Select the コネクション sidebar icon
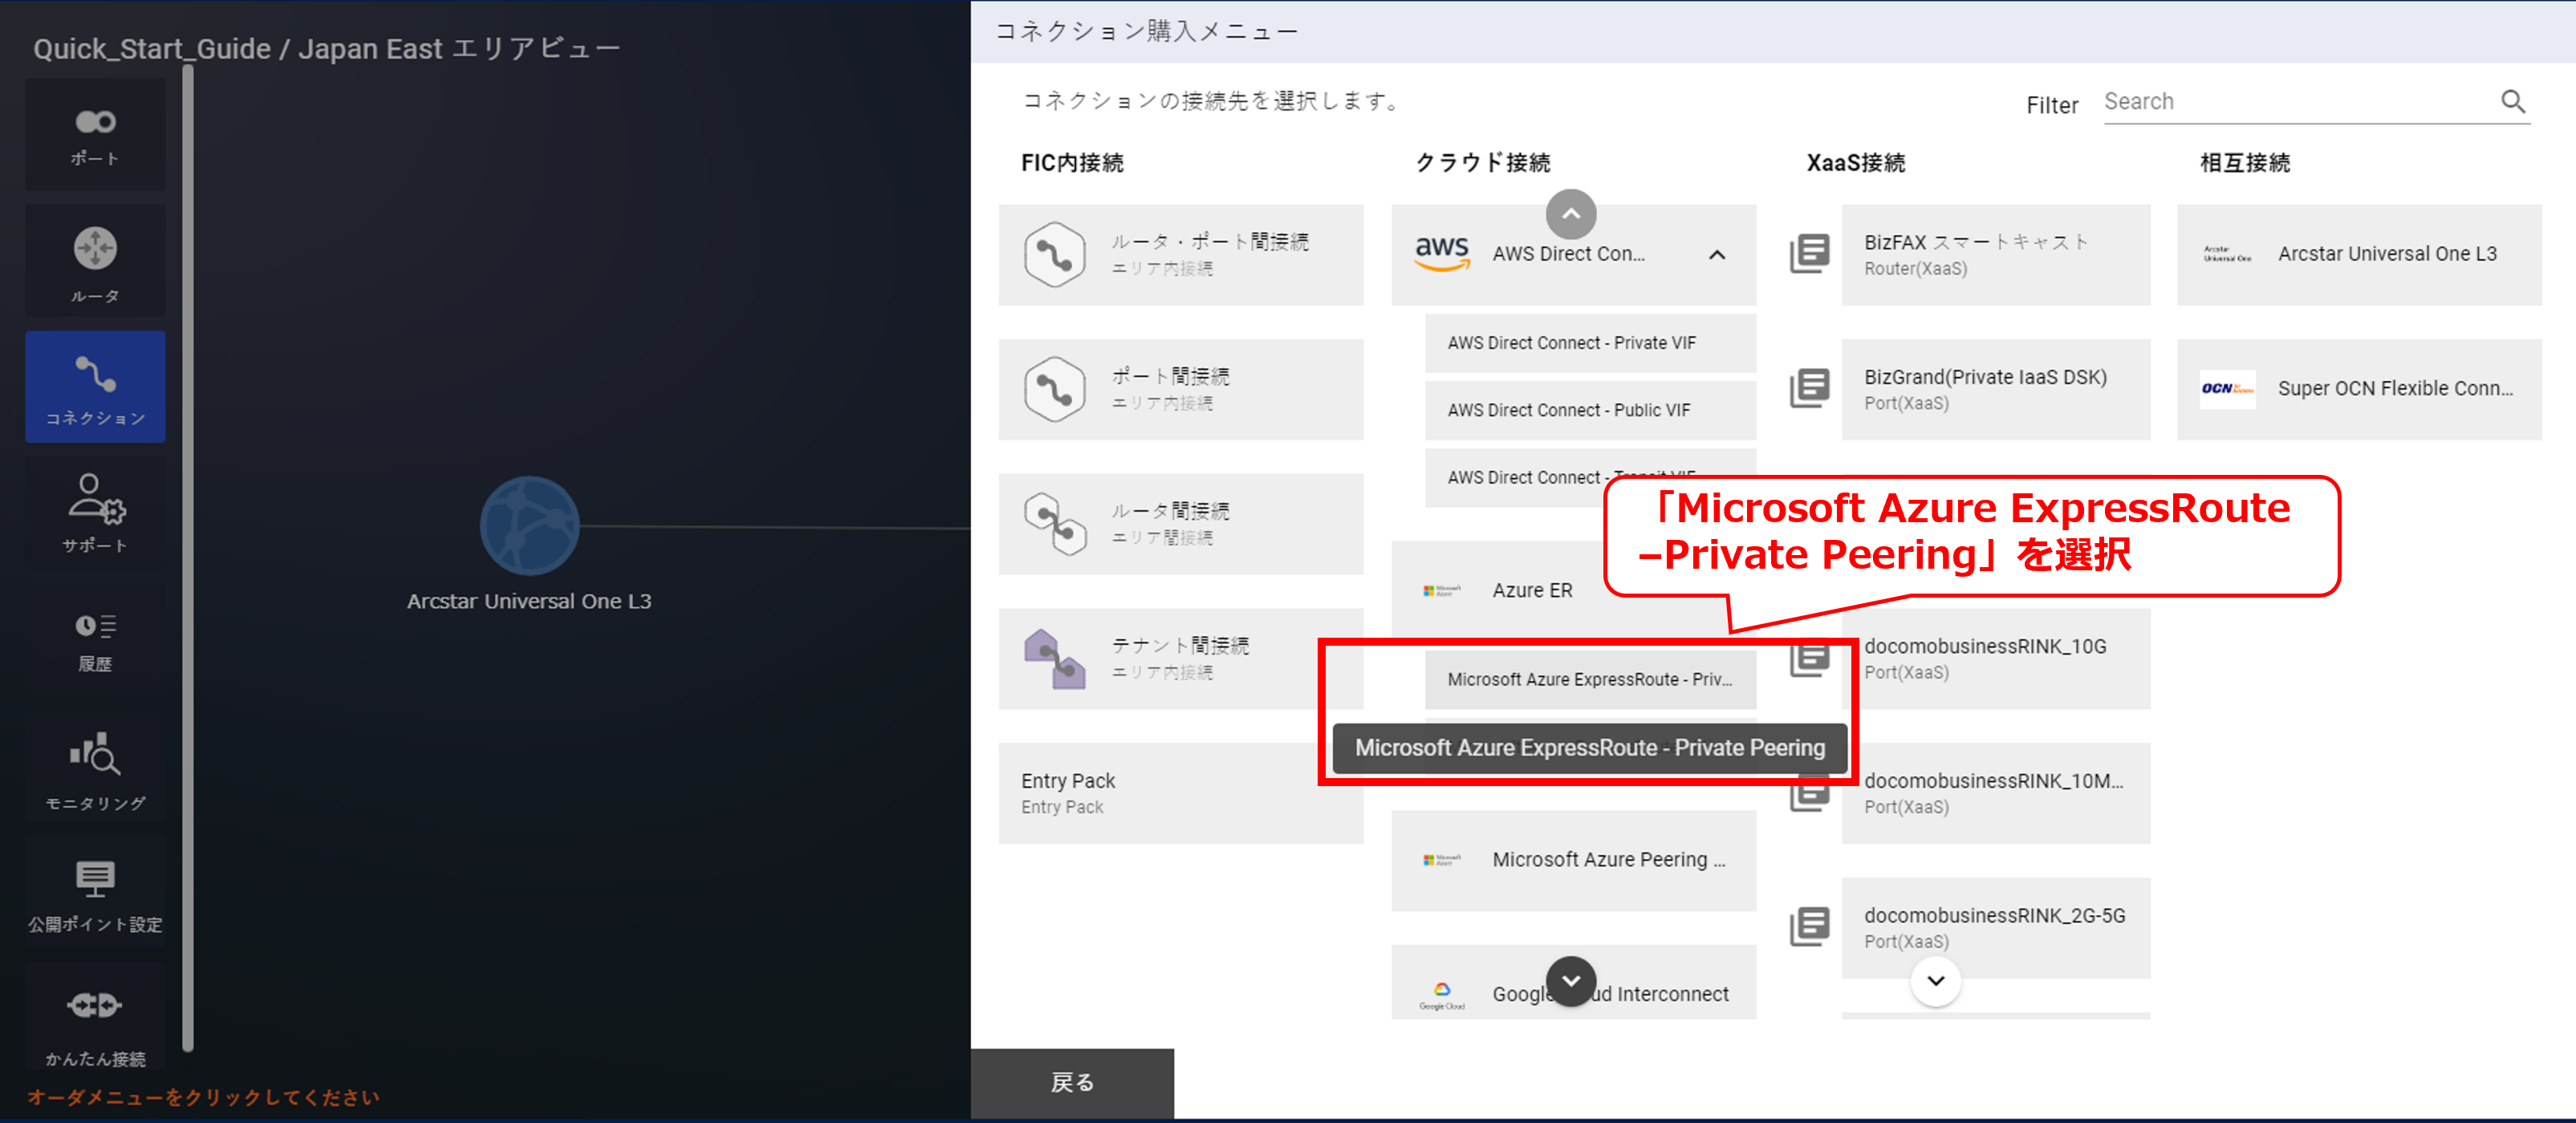This screenshot has height=1123, width=2576. (95, 388)
